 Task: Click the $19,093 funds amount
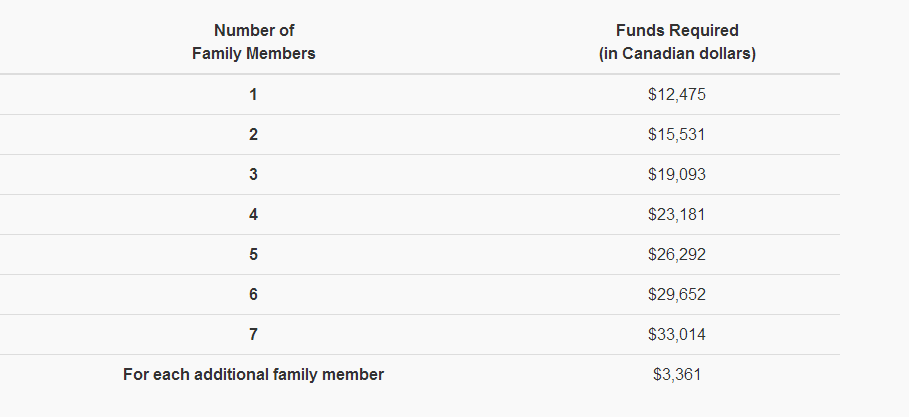click(x=677, y=175)
